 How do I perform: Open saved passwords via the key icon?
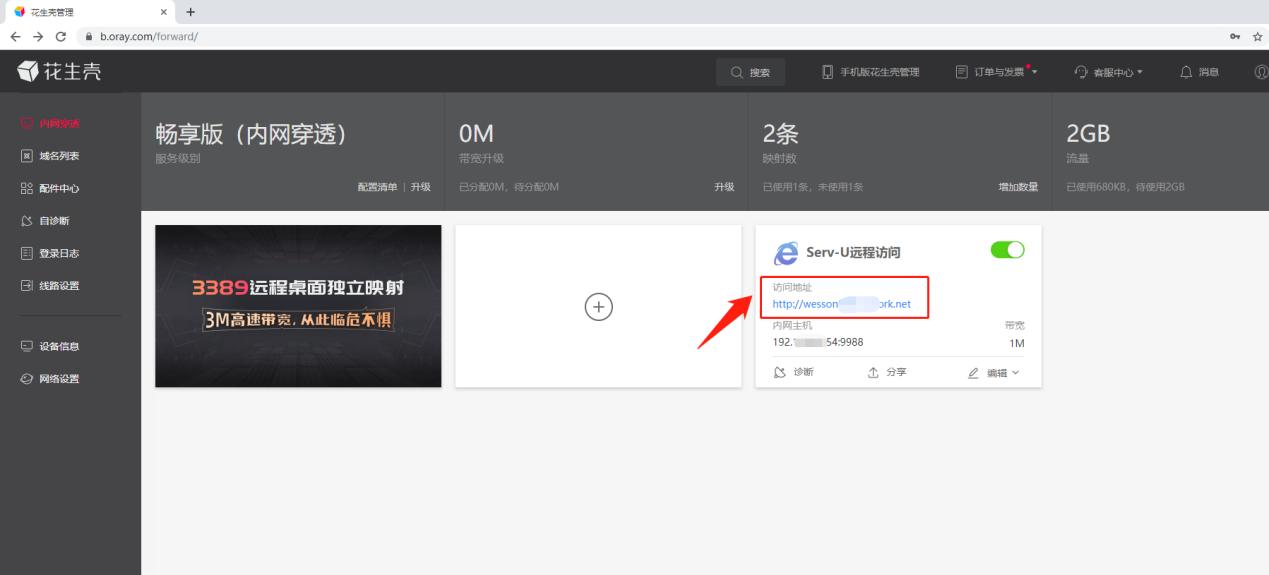[x=1235, y=36]
